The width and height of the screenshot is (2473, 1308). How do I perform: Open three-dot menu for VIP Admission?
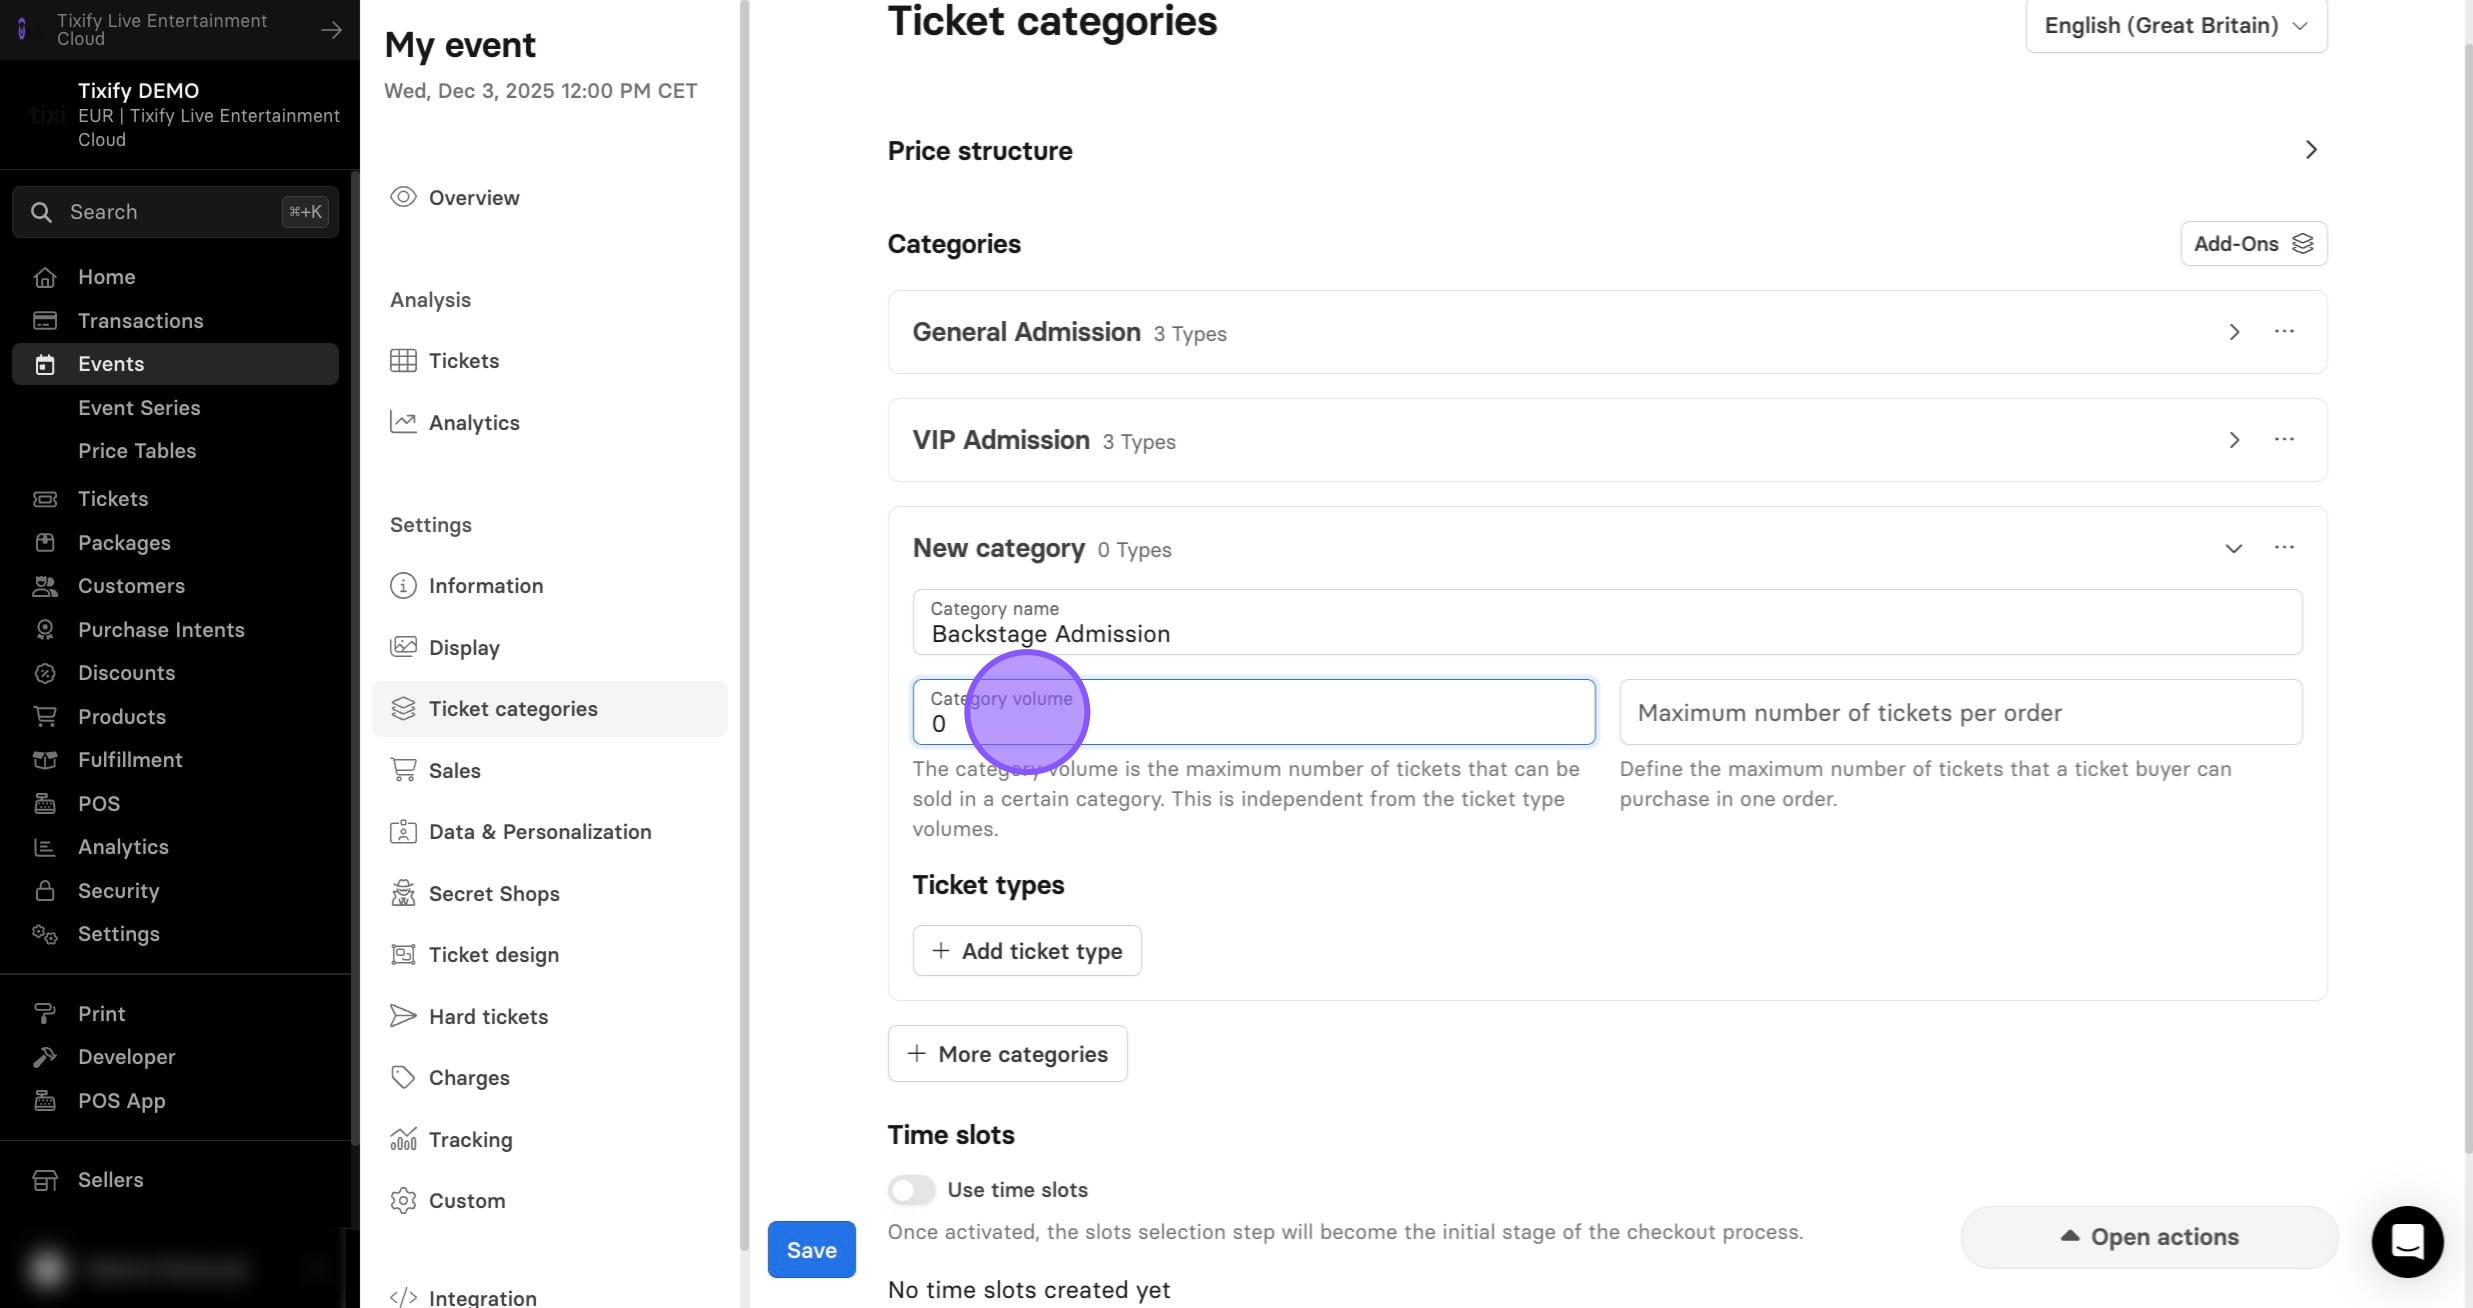point(2284,439)
